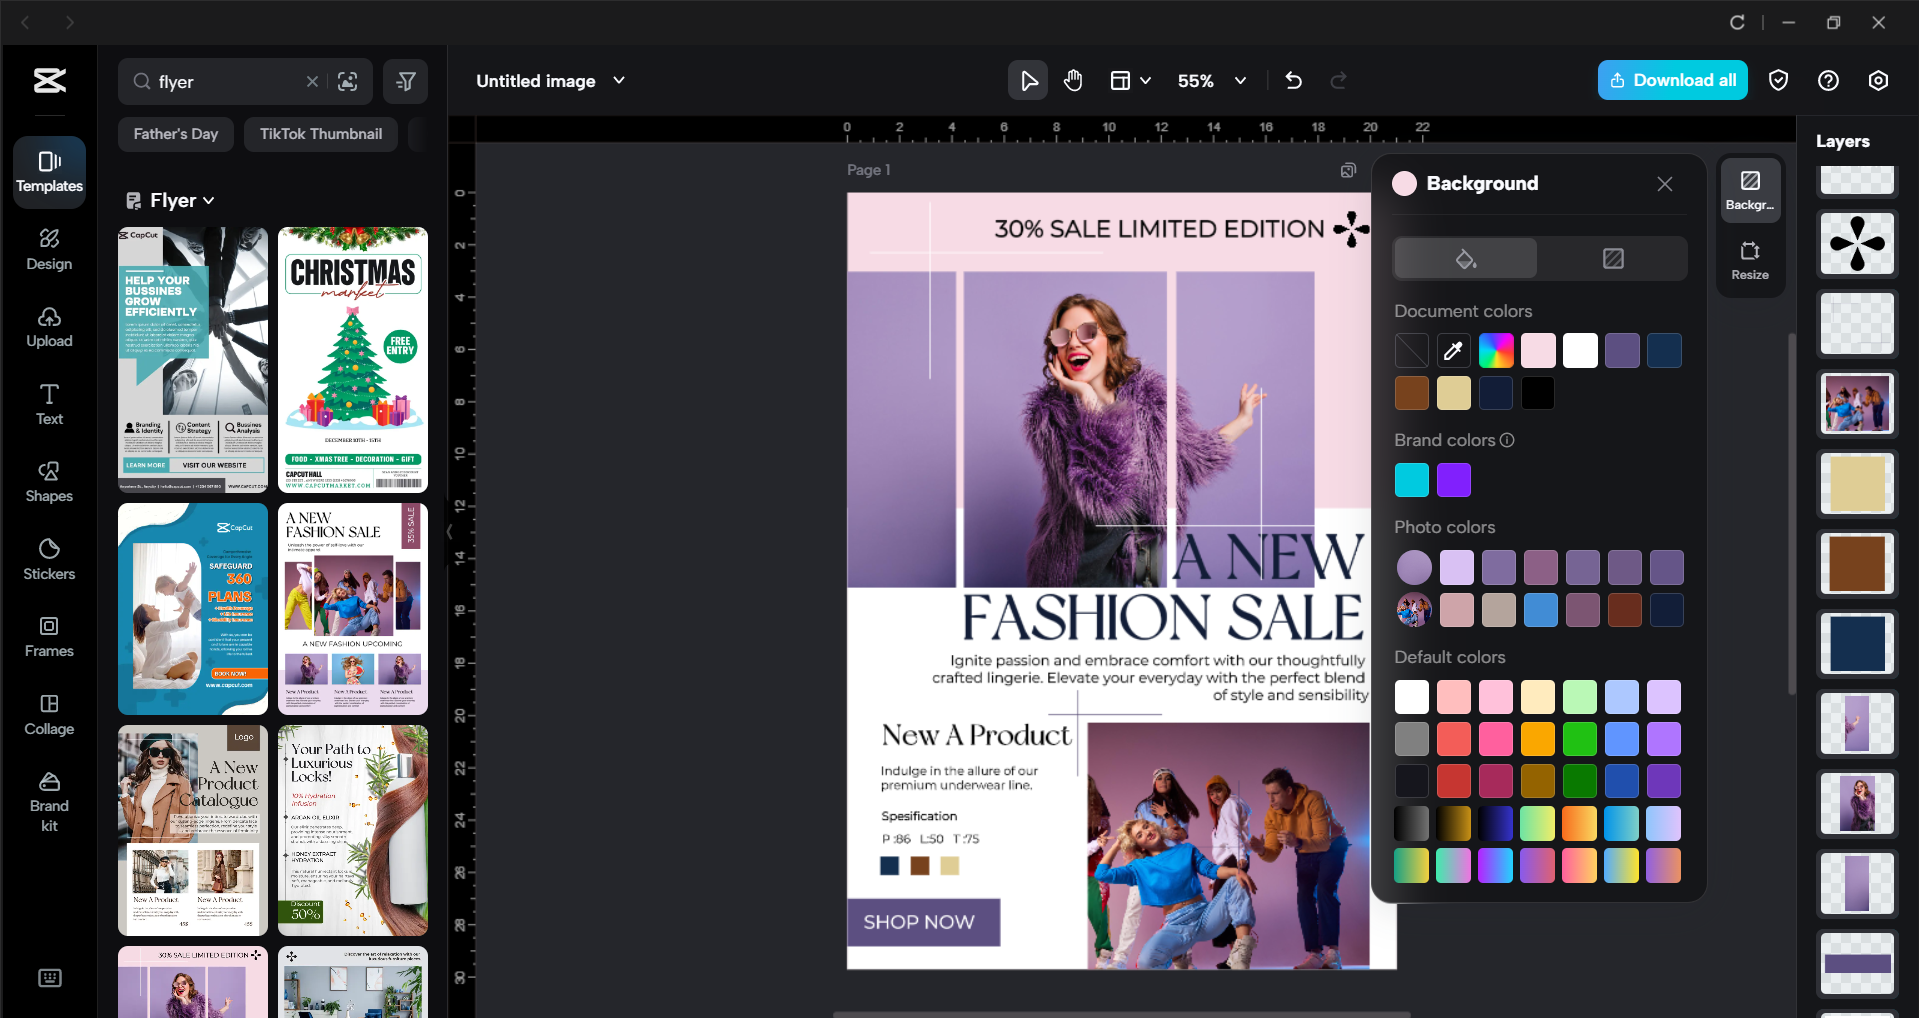Undo the last action

coord(1292,80)
